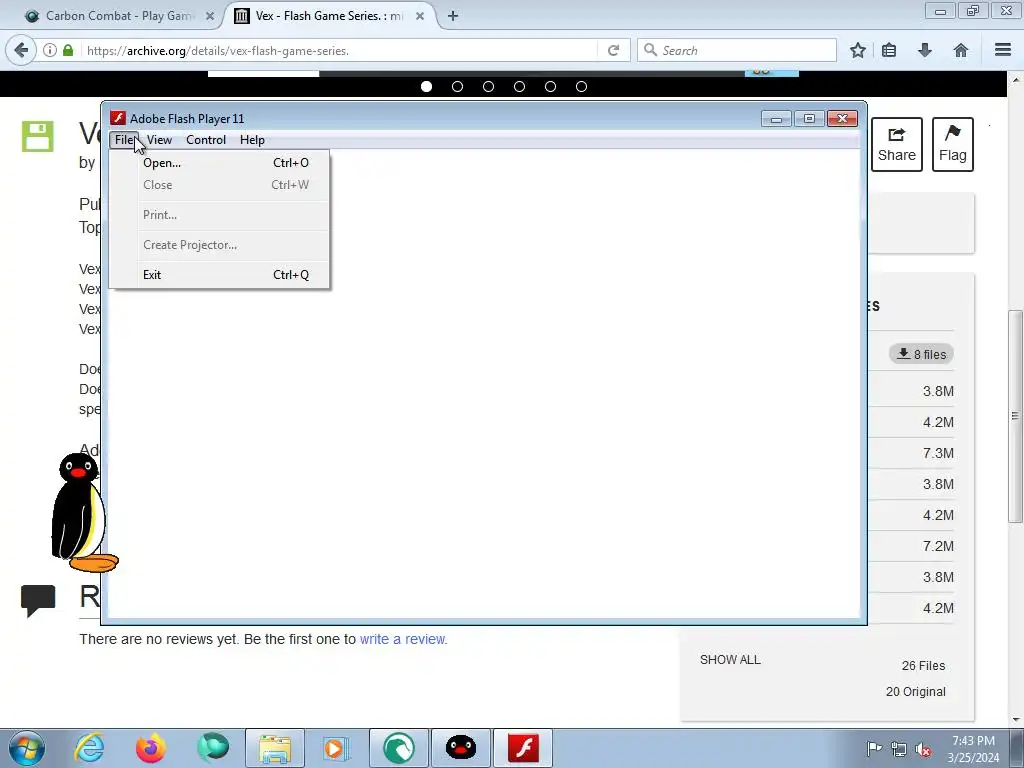Click the reviews speech bubble icon

coord(38,600)
